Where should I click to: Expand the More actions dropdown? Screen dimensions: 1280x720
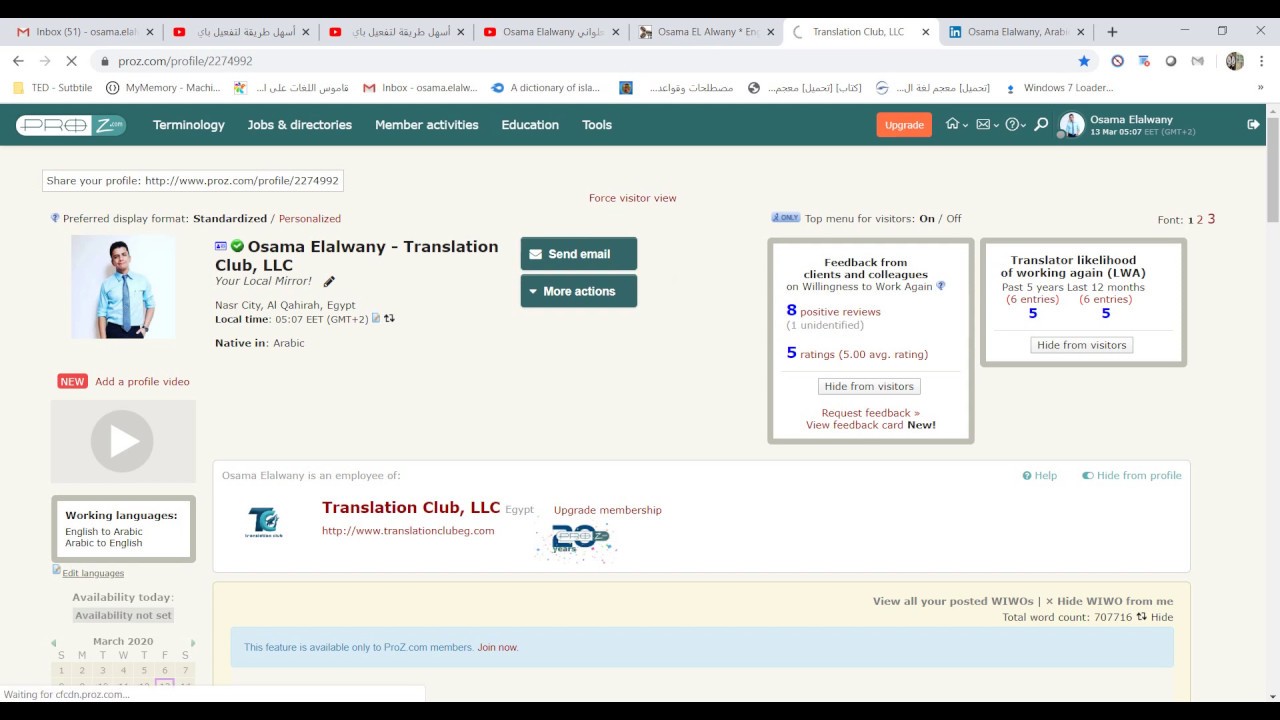pyautogui.click(x=579, y=291)
